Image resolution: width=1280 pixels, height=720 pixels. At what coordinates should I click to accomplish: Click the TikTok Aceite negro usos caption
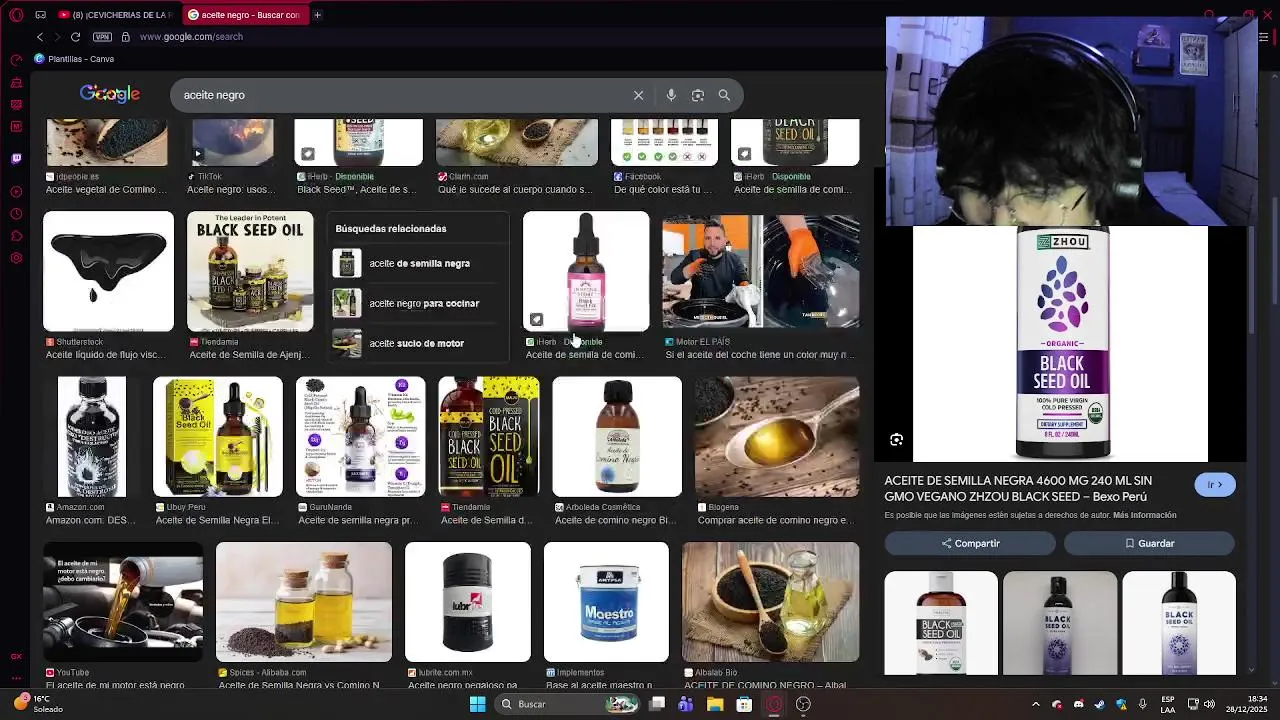coord(231,189)
